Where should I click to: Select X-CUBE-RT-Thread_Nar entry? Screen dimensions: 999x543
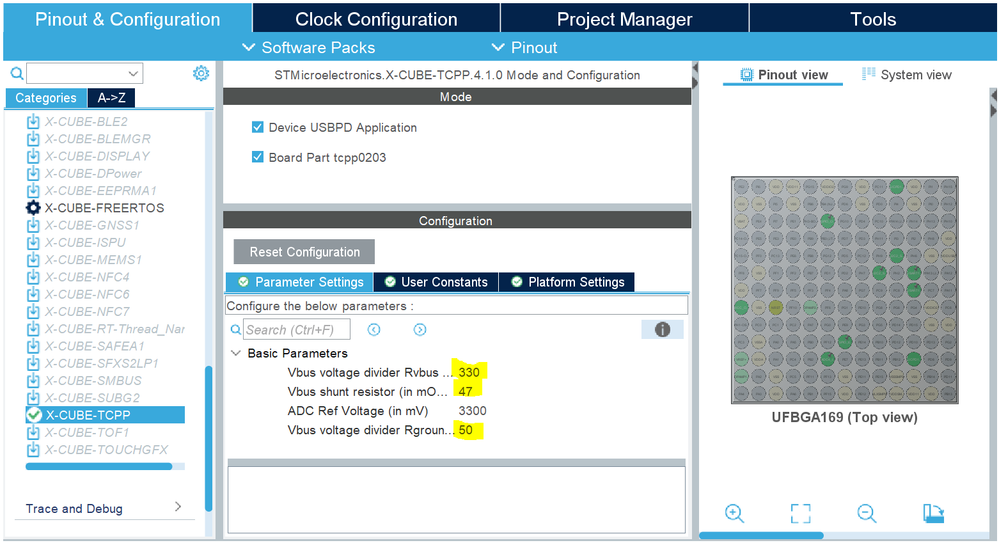click(115, 329)
